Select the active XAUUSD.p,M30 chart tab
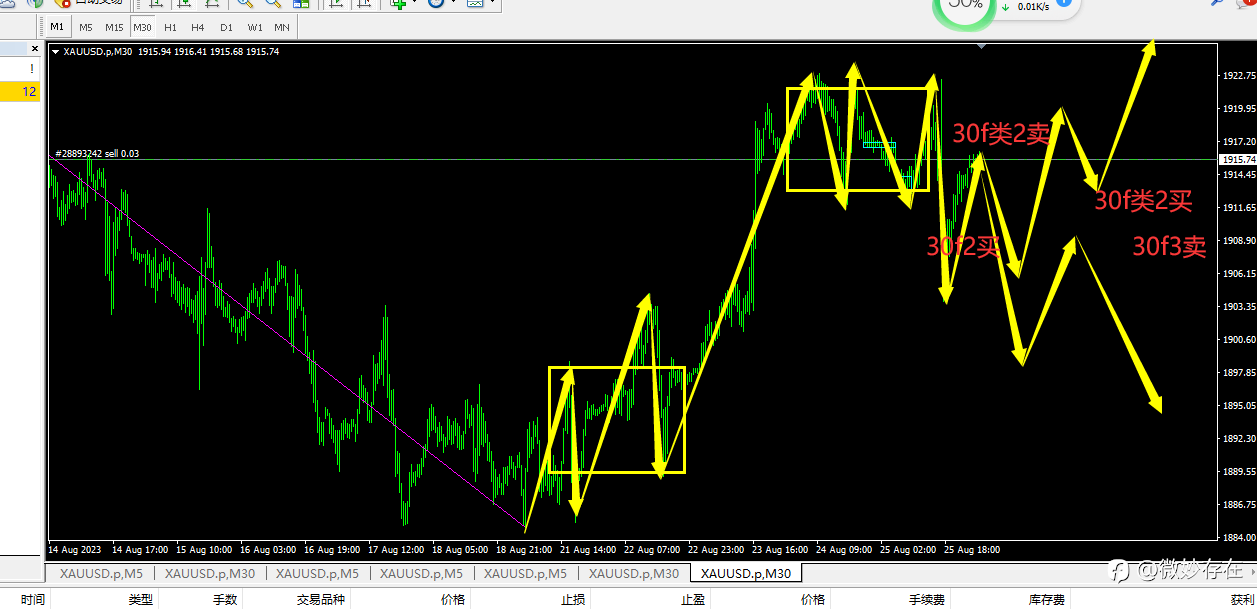Viewport: 1257px width, 609px height. [x=746, y=573]
